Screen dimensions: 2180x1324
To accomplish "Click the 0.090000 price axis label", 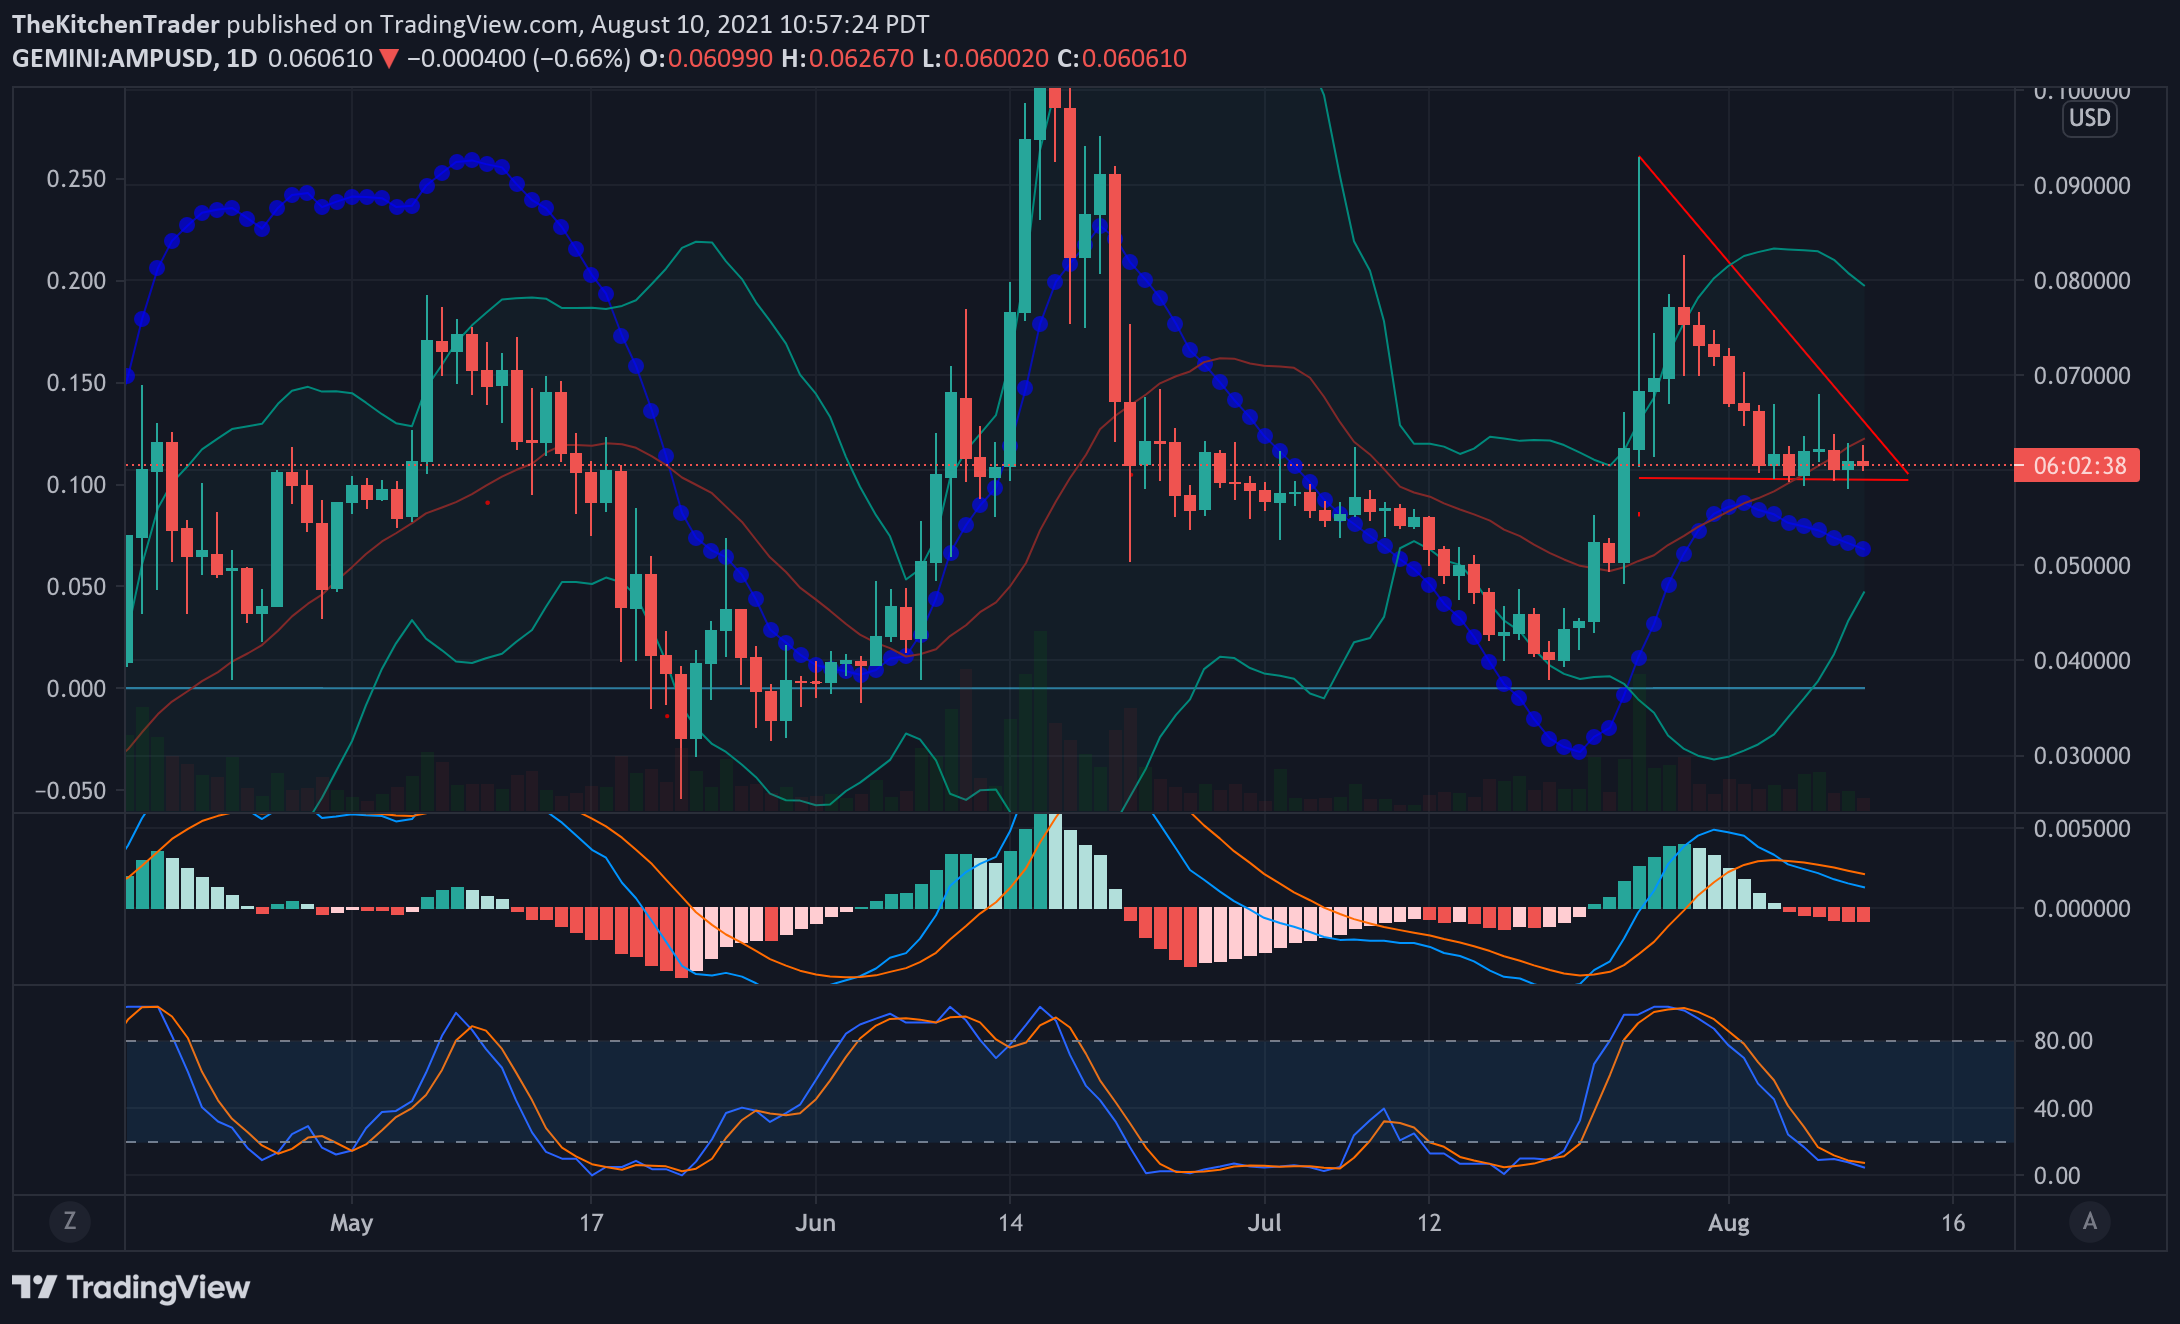I will 2082,186.
